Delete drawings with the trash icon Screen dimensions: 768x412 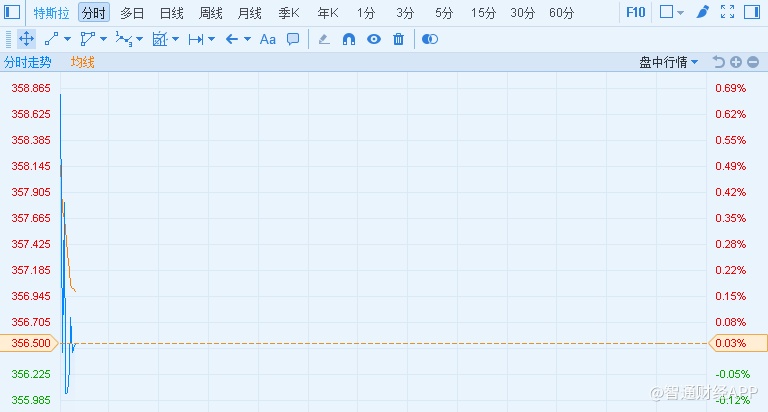[x=399, y=39]
